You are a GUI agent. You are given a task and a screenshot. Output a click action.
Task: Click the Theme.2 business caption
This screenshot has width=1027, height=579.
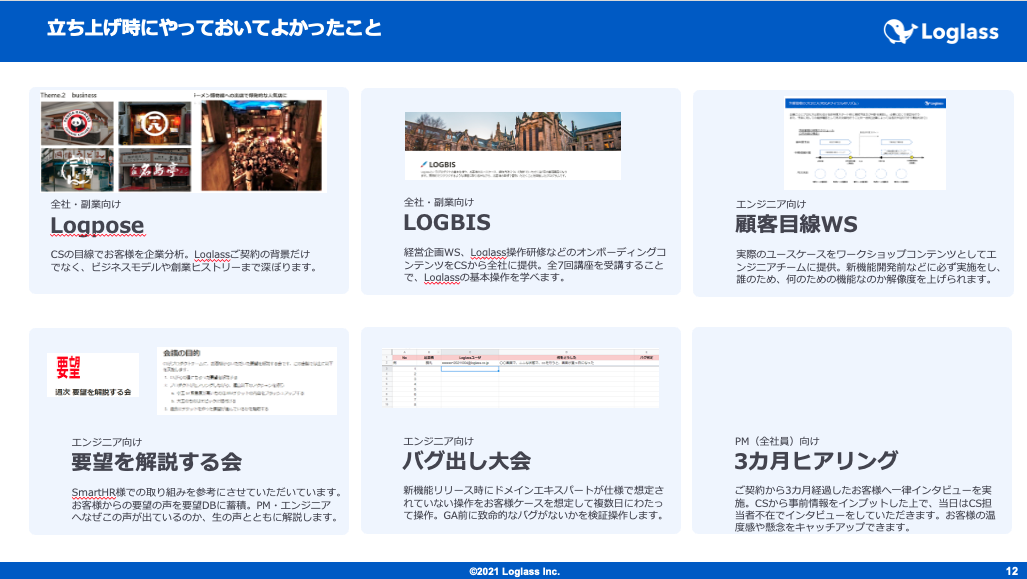[x=69, y=96]
